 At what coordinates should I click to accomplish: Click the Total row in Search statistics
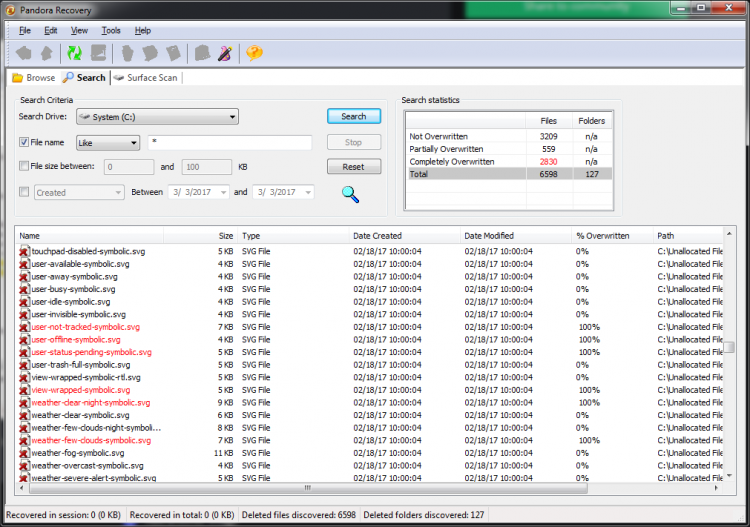(509, 174)
